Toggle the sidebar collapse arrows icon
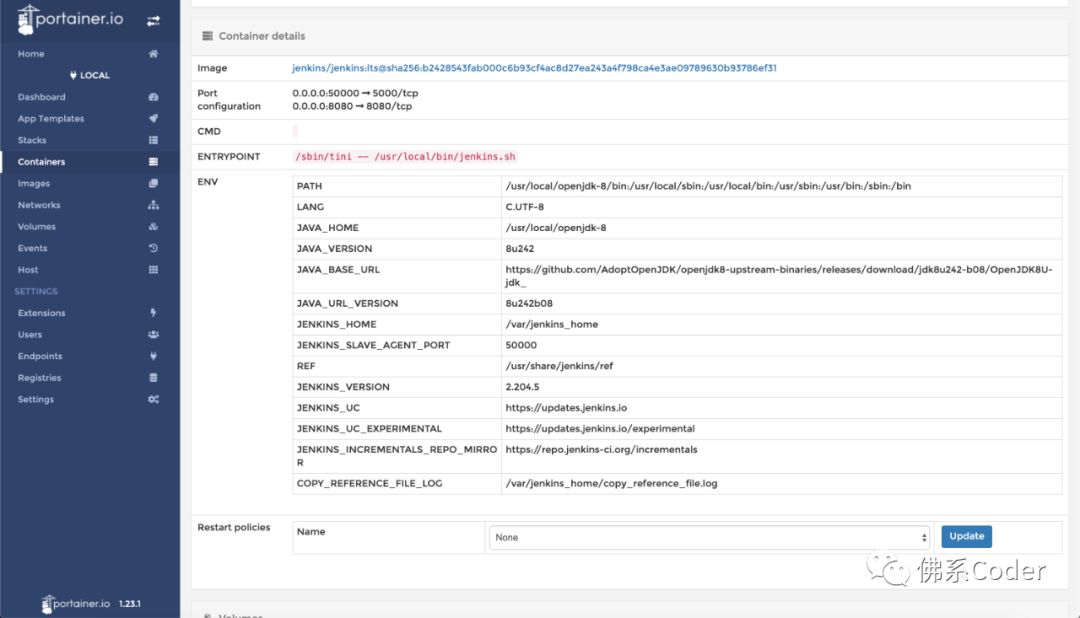 [x=153, y=21]
